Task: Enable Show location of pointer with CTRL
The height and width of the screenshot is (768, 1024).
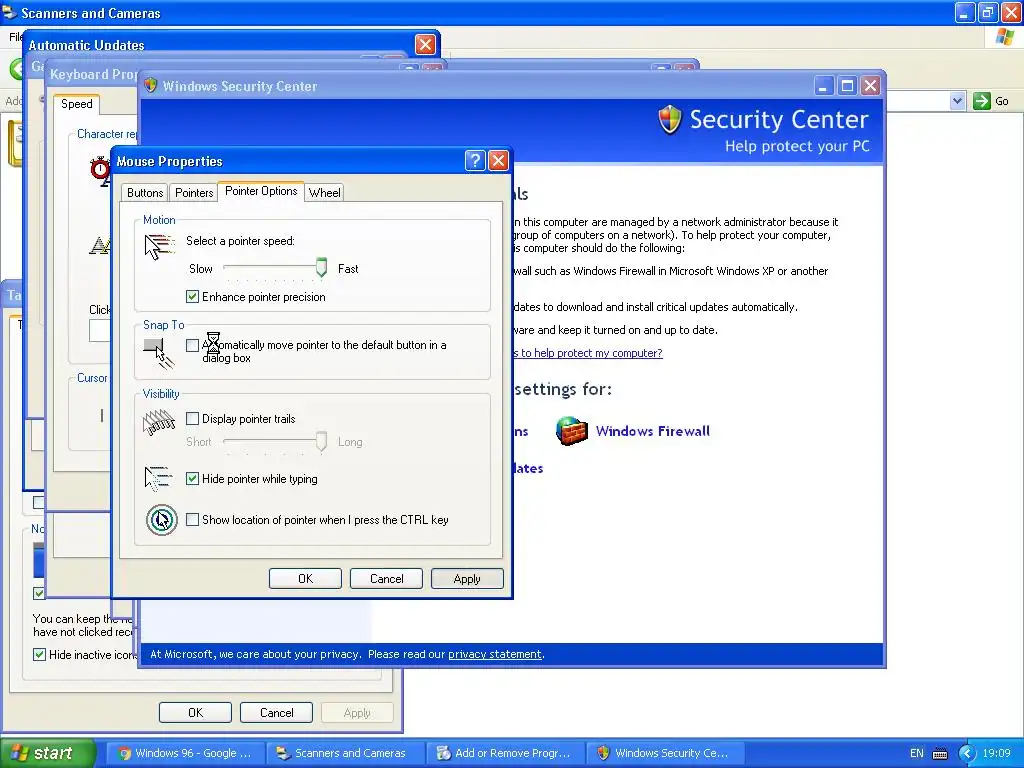Action: pos(192,520)
